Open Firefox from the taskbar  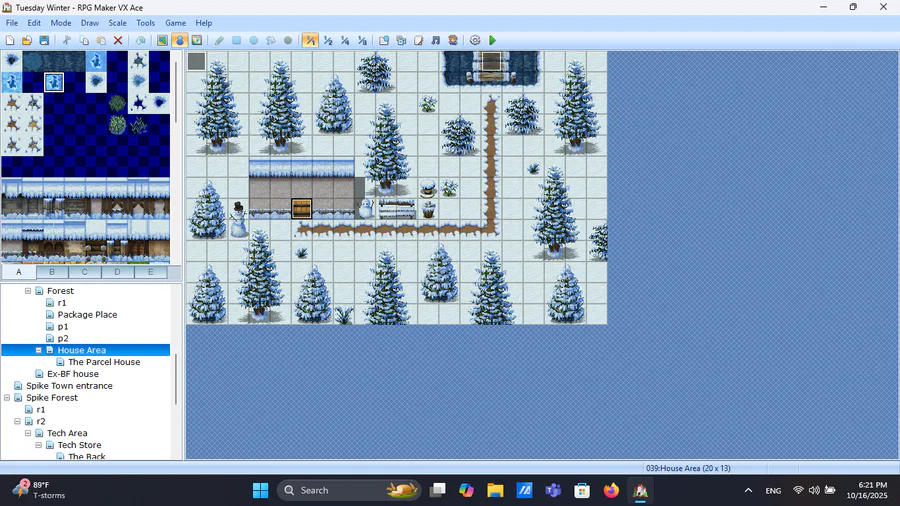(611, 491)
